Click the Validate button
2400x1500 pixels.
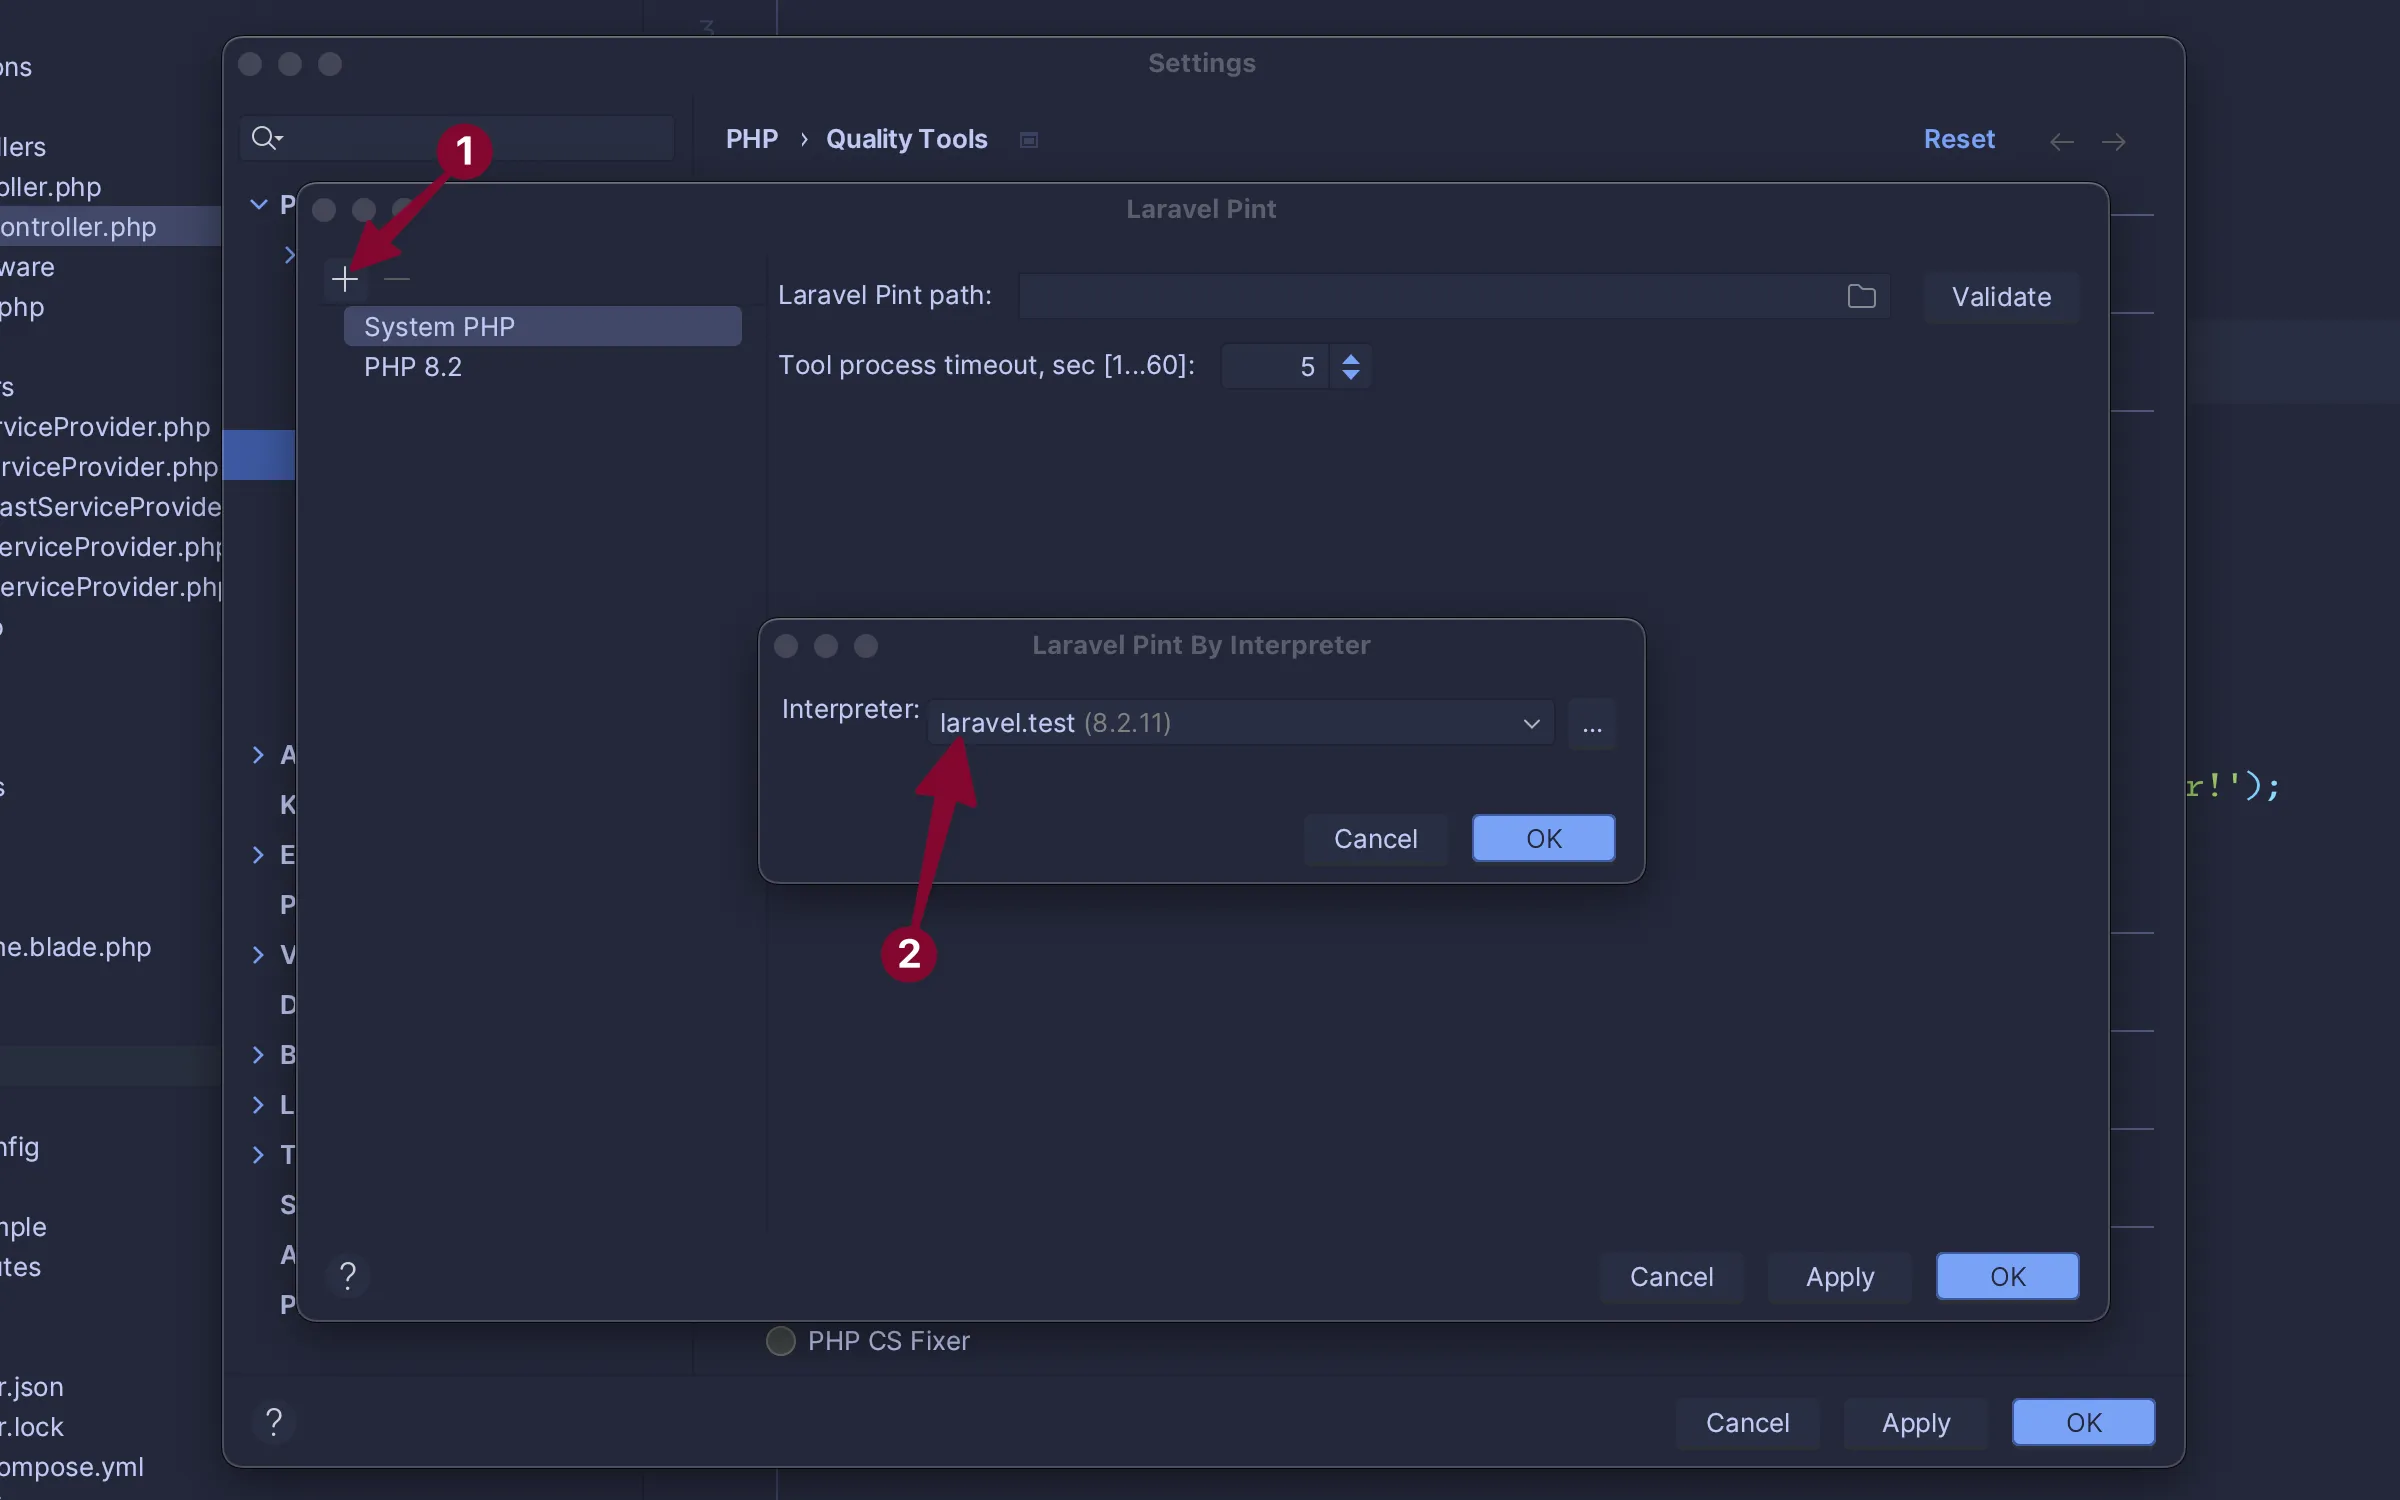click(2001, 297)
